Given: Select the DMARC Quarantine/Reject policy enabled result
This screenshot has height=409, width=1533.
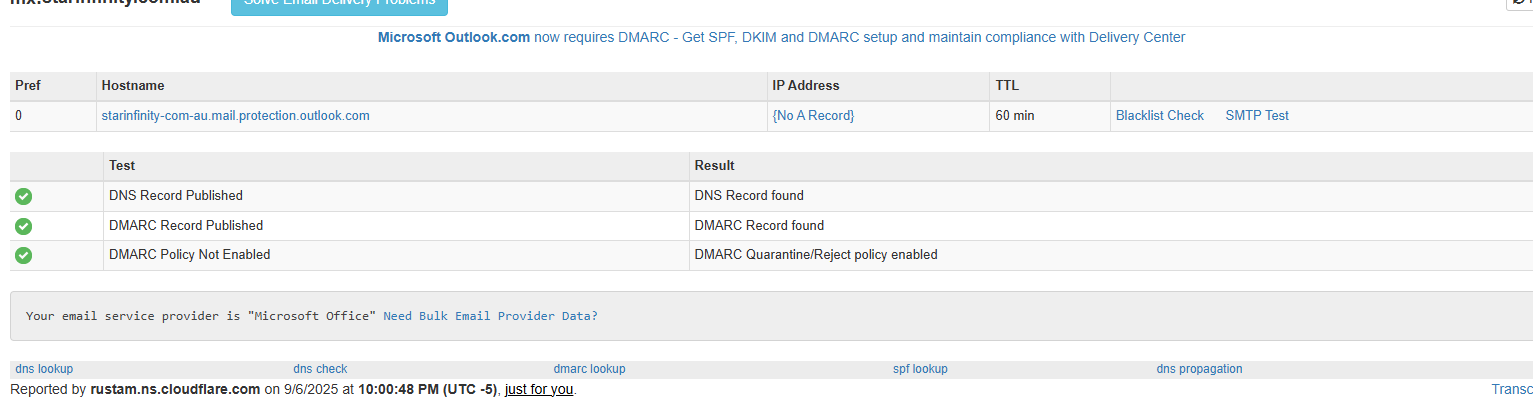Looking at the screenshot, I should tap(816, 255).
